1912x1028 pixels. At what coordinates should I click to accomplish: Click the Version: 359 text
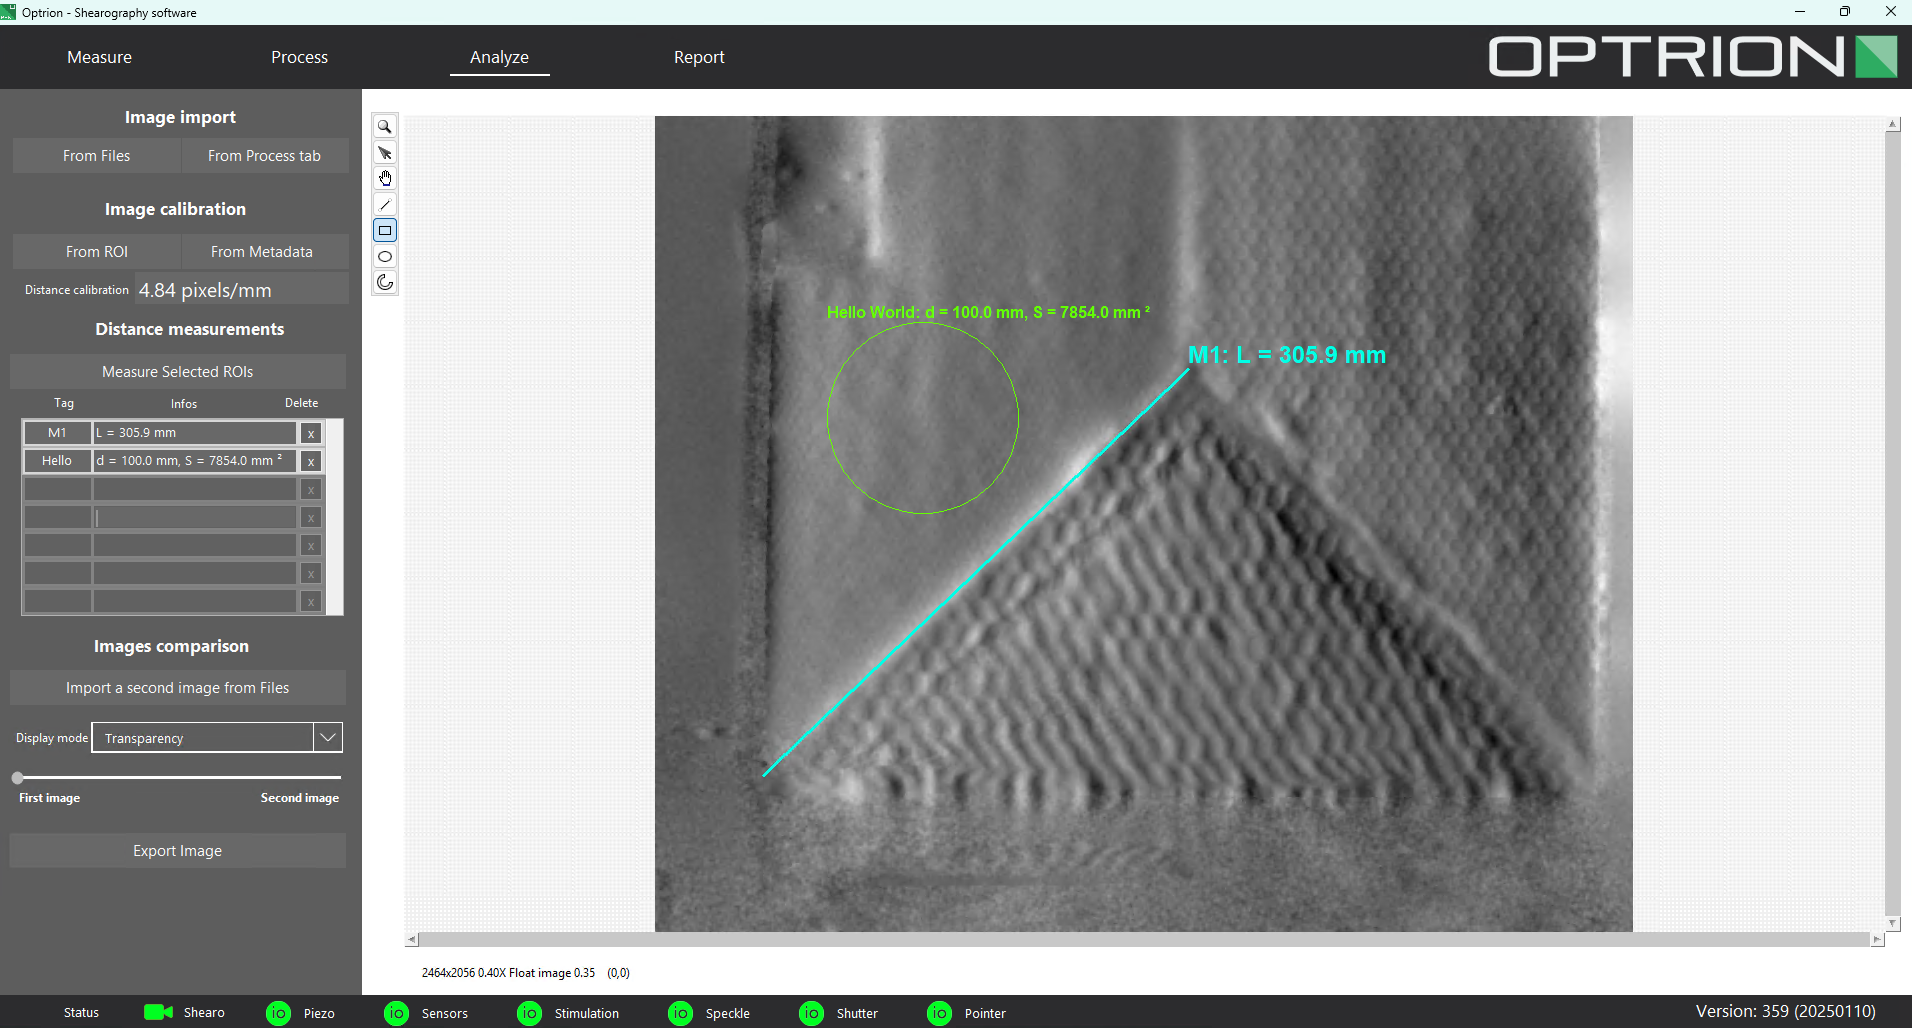coord(1785,1012)
